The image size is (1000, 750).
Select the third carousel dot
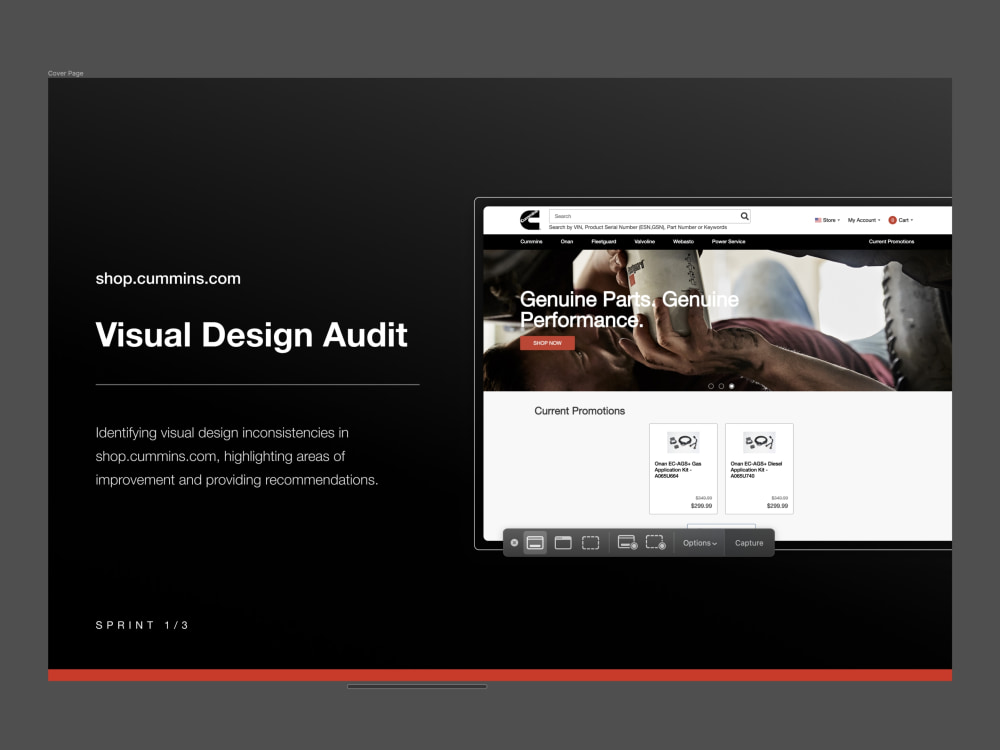click(x=732, y=386)
